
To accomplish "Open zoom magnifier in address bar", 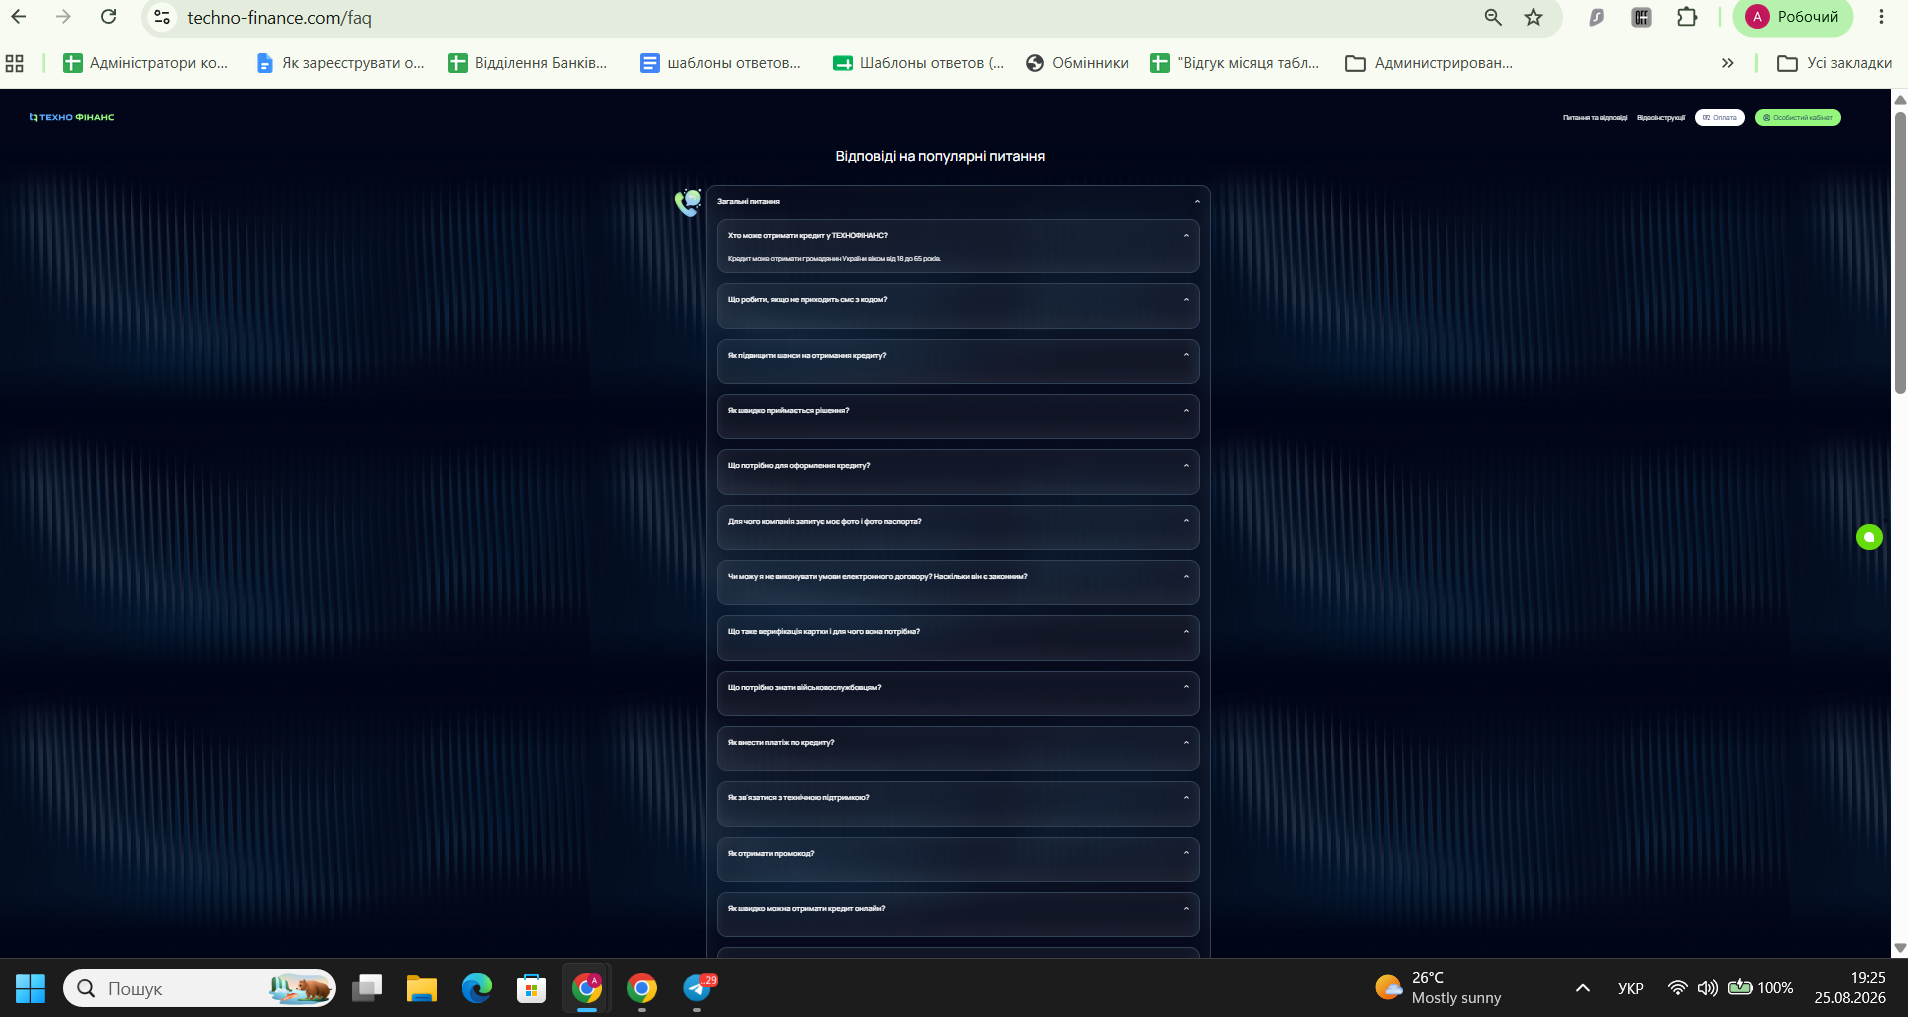I will 1493,17.
